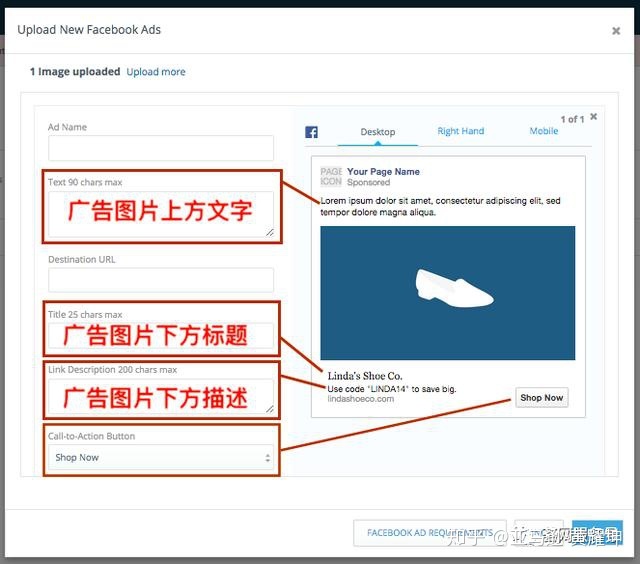
Task: Remove the ad using the X beside 1 of 1
Action: click(x=593, y=117)
